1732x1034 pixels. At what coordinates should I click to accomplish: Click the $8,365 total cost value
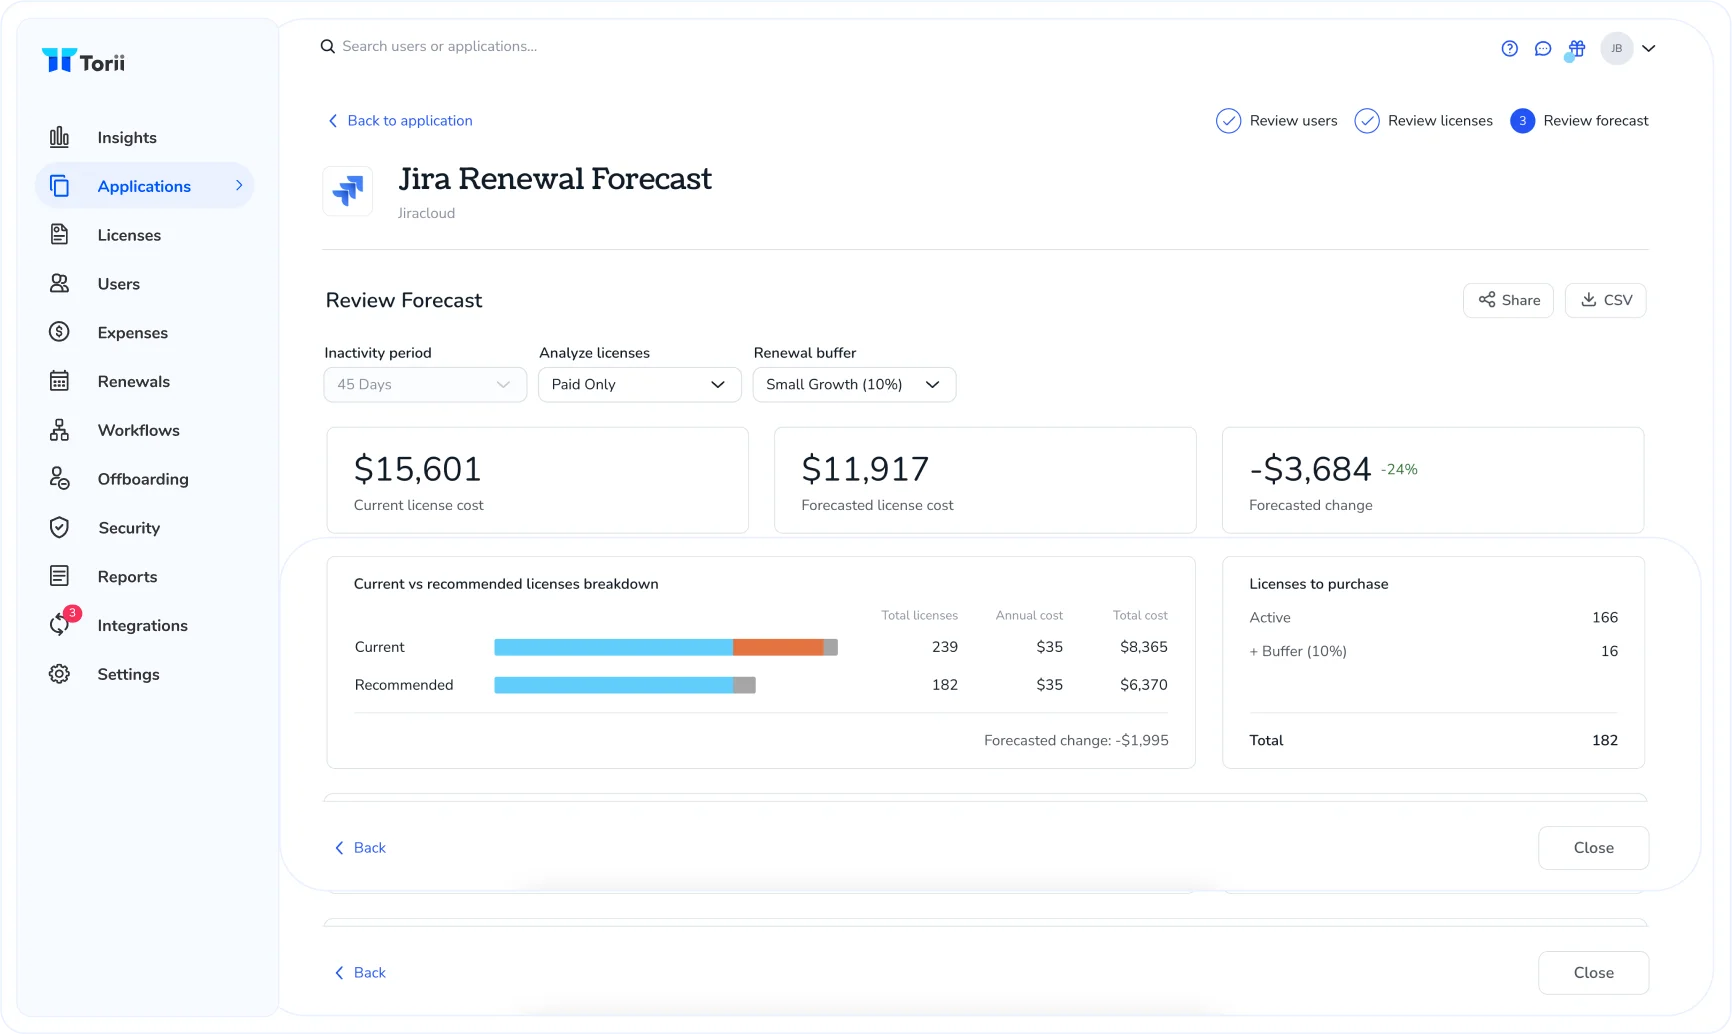click(x=1144, y=647)
